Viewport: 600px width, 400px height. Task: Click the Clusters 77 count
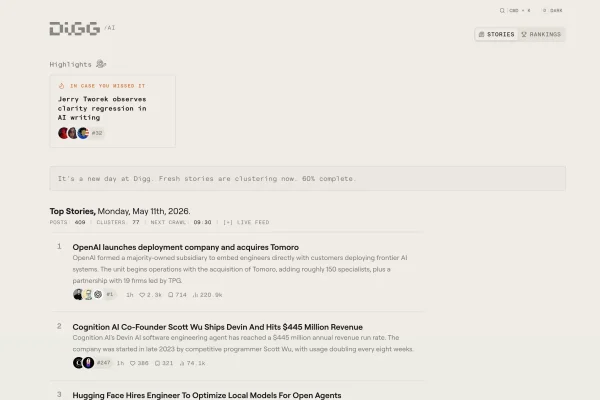(118, 222)
